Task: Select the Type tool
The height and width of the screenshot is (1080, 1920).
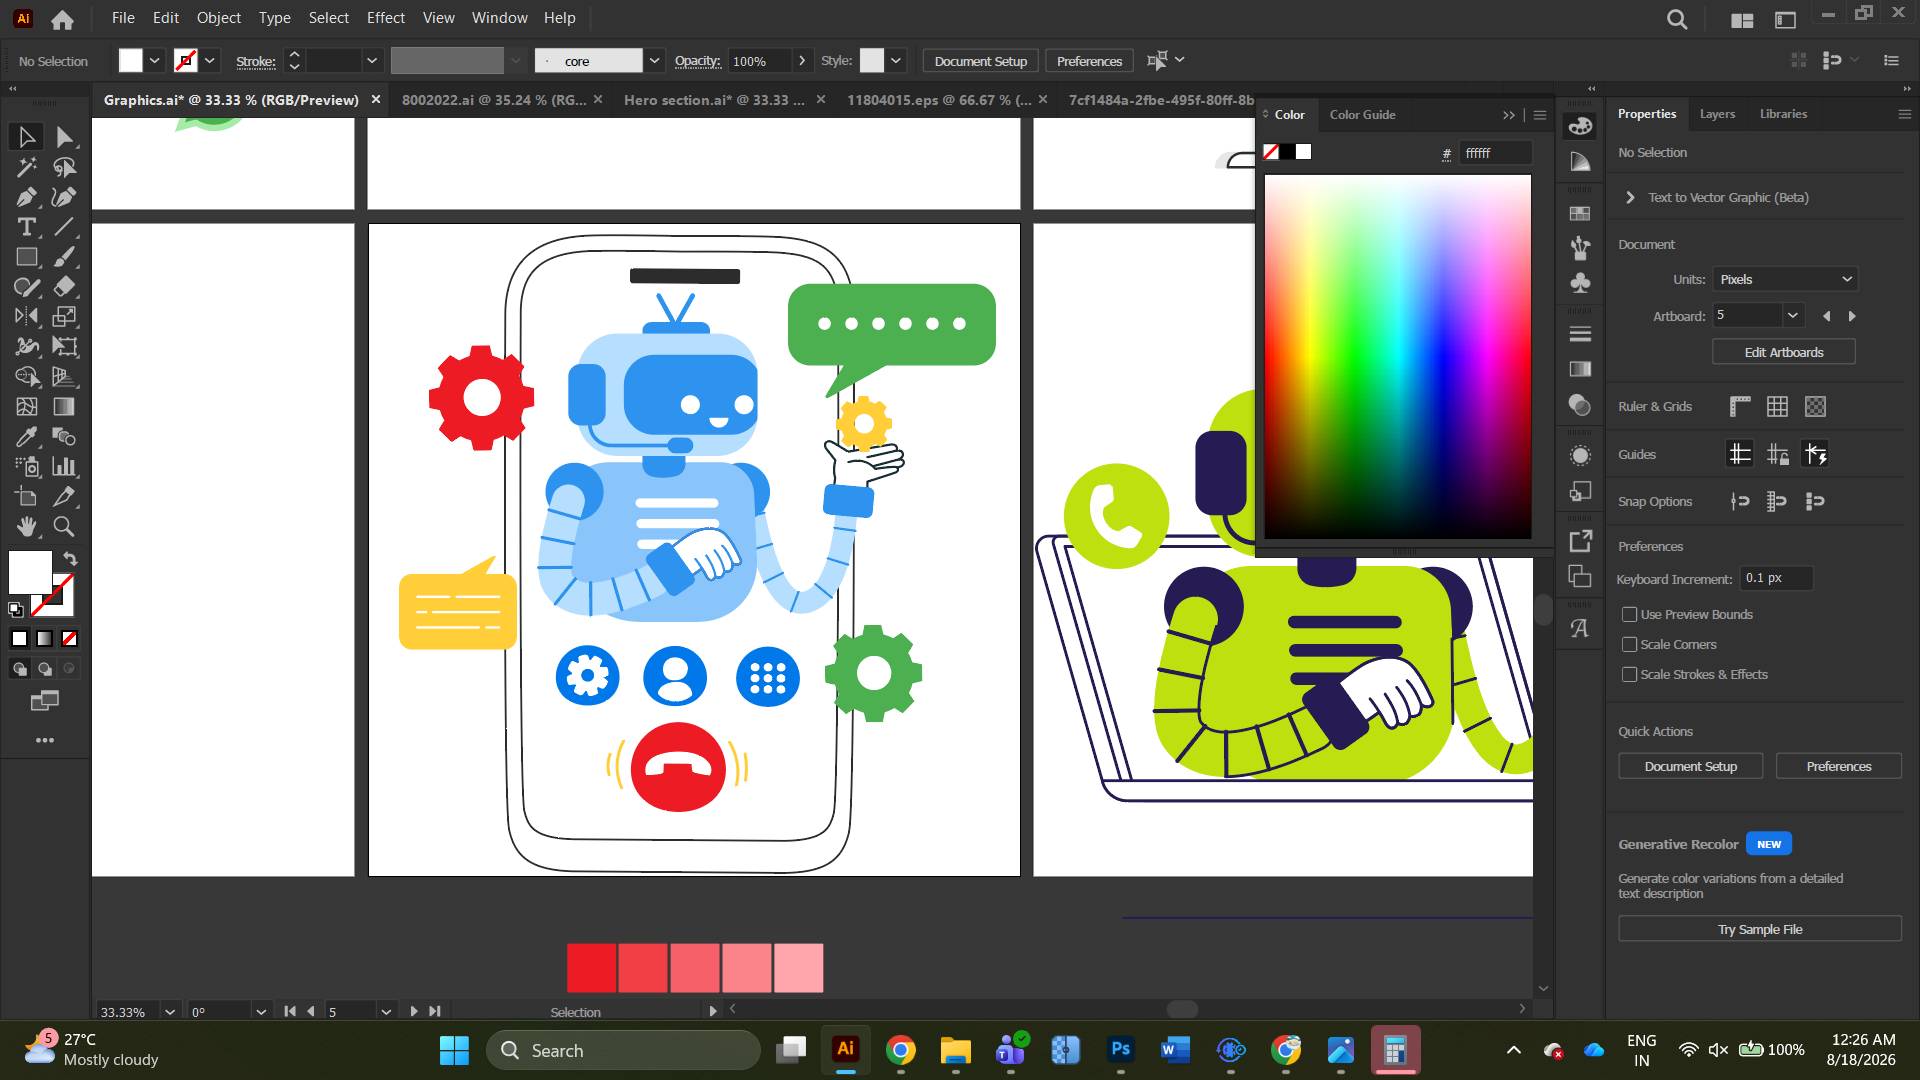Action: coord(26,227)
